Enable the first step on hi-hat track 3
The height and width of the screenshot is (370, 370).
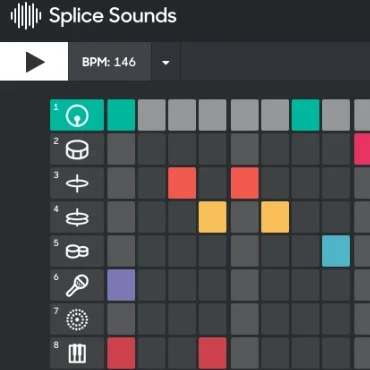(x=121, y=183)
